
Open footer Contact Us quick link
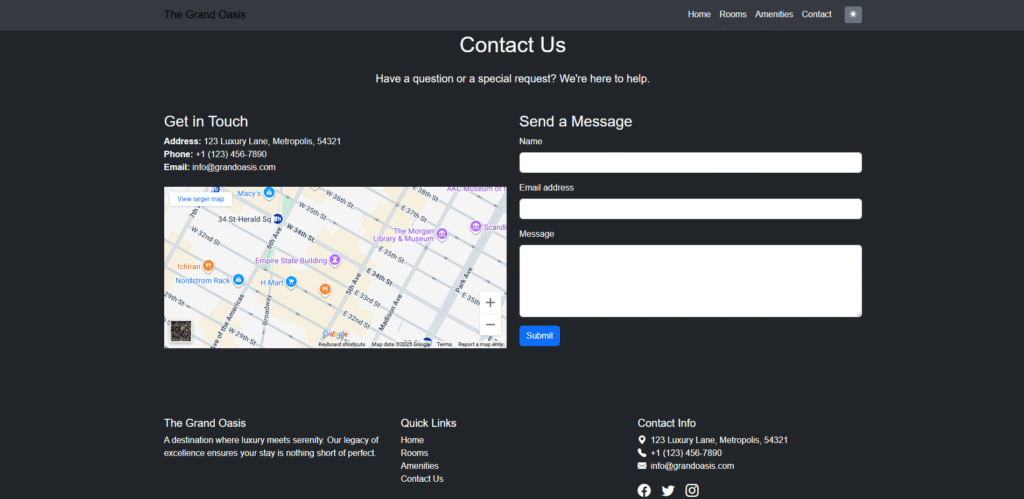pos(422,479)
